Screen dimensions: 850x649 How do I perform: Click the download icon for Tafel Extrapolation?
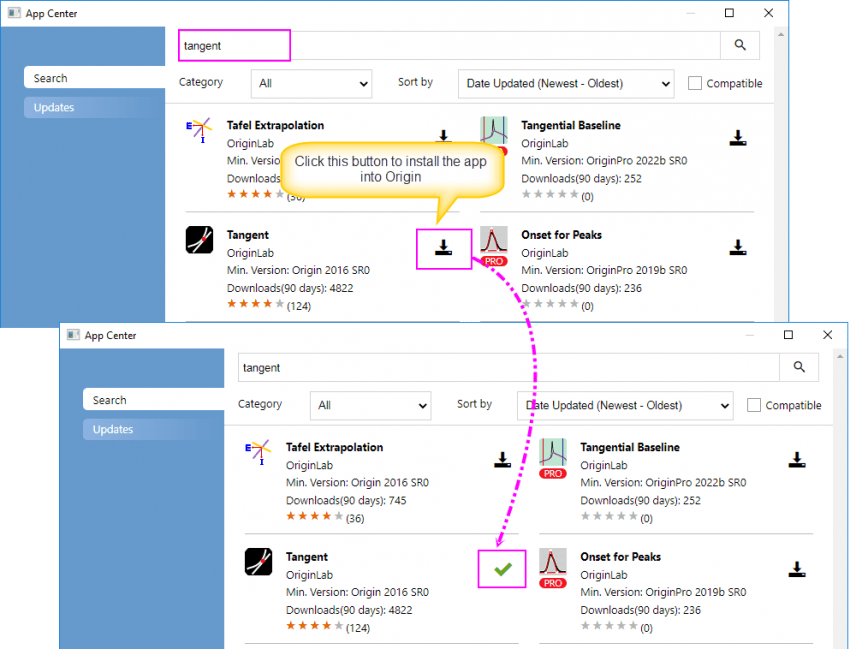pyautogui.click(x=441, y=135)
